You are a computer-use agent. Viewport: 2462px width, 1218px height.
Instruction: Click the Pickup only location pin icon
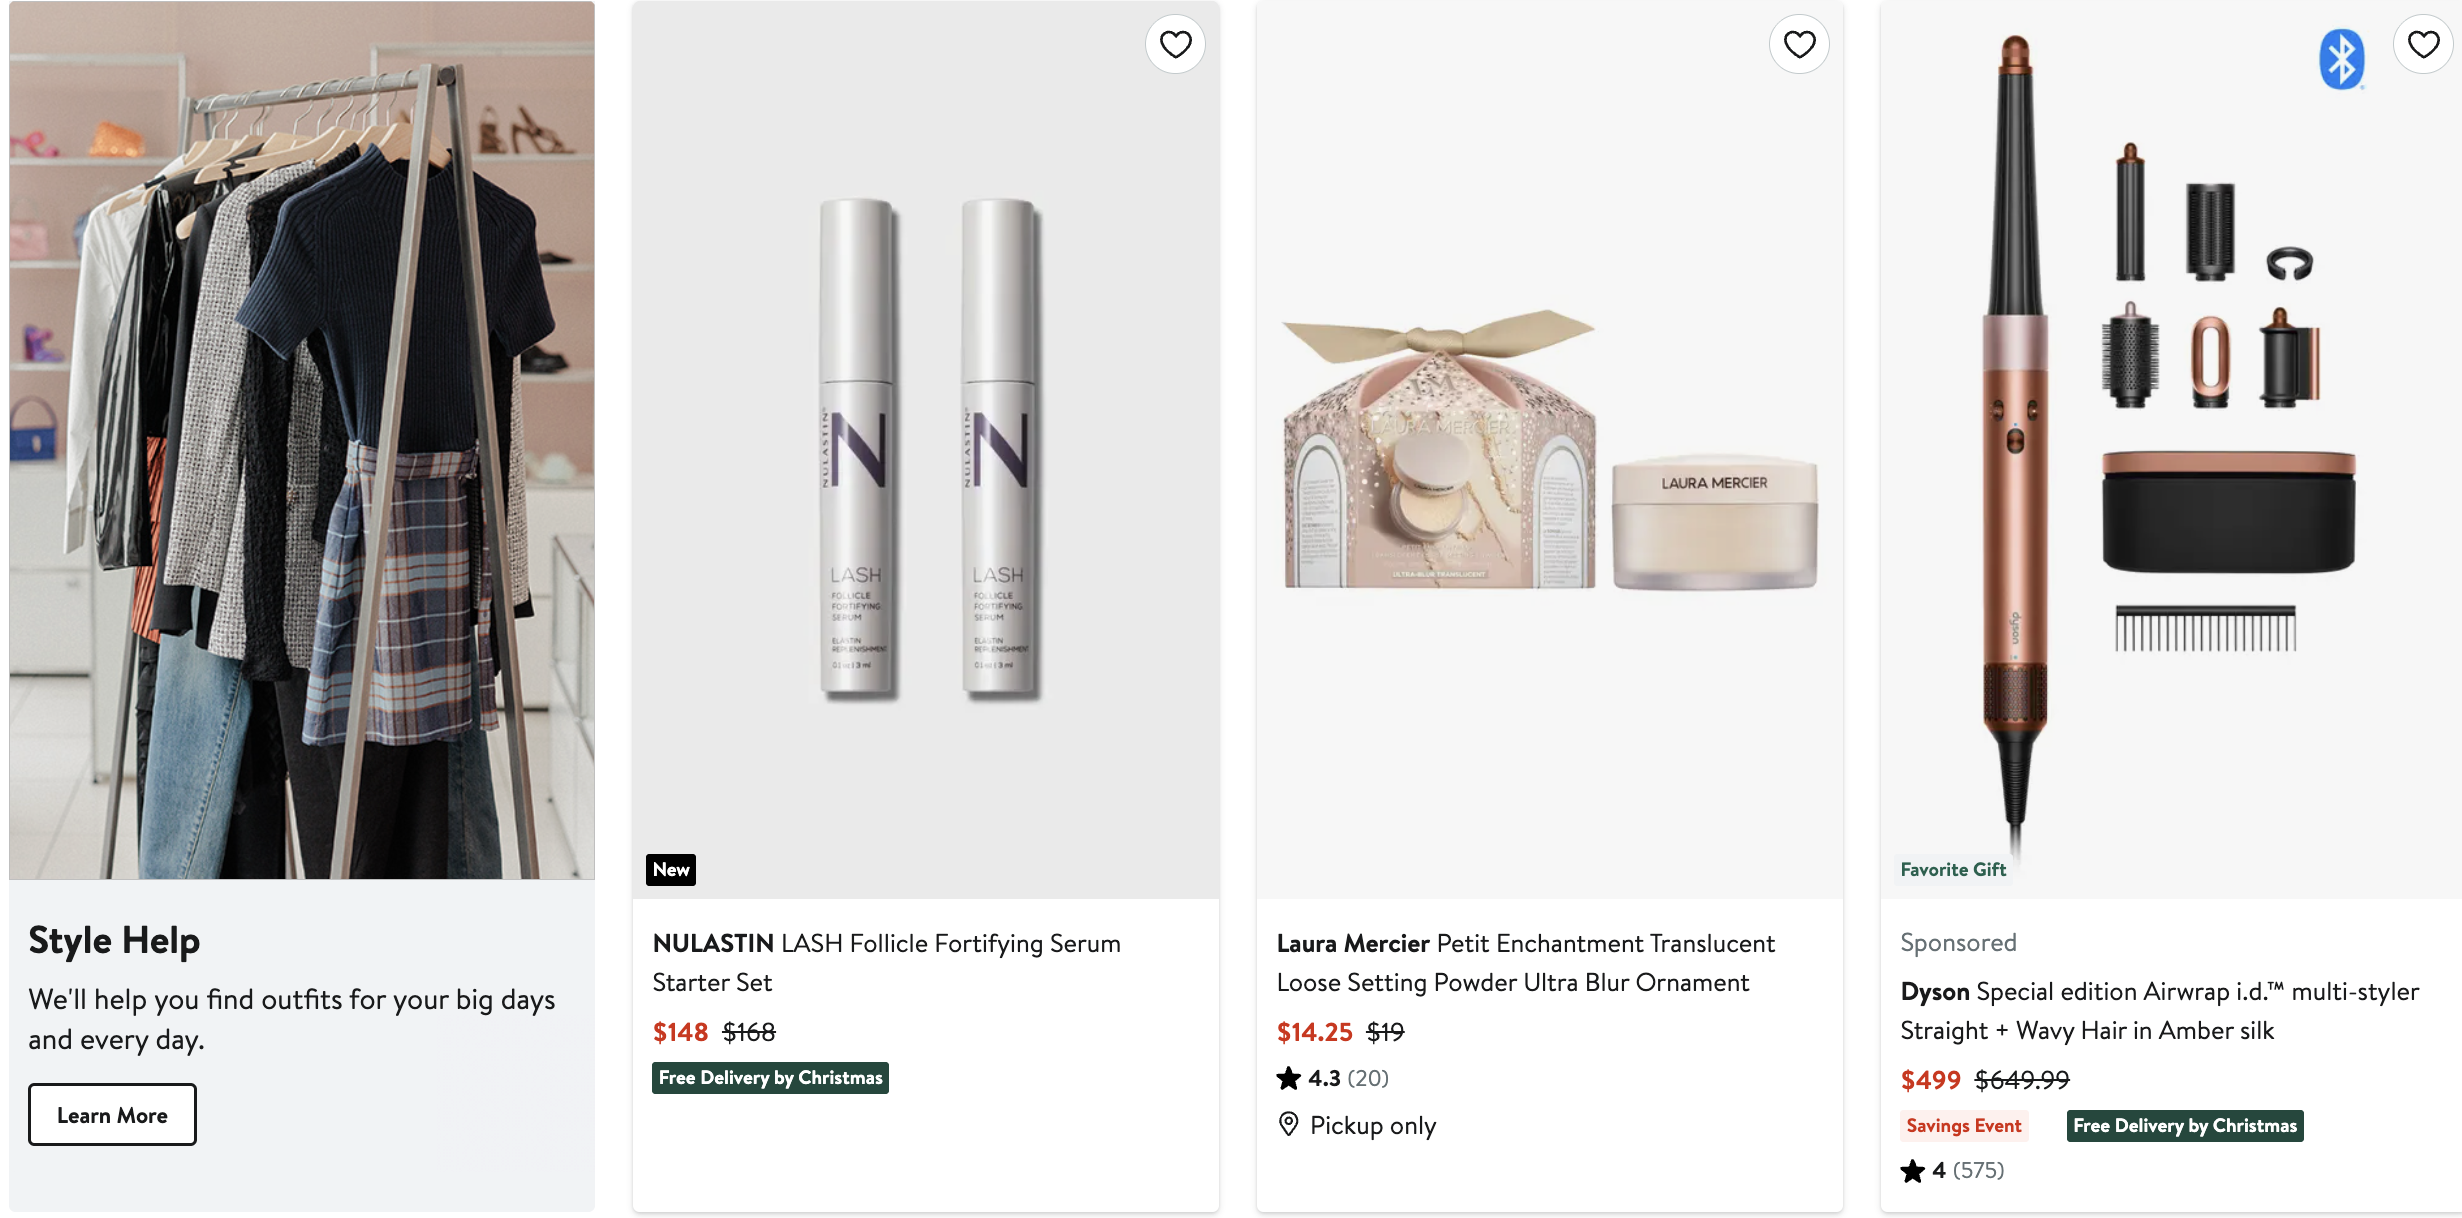(x=1289, y=1125)
